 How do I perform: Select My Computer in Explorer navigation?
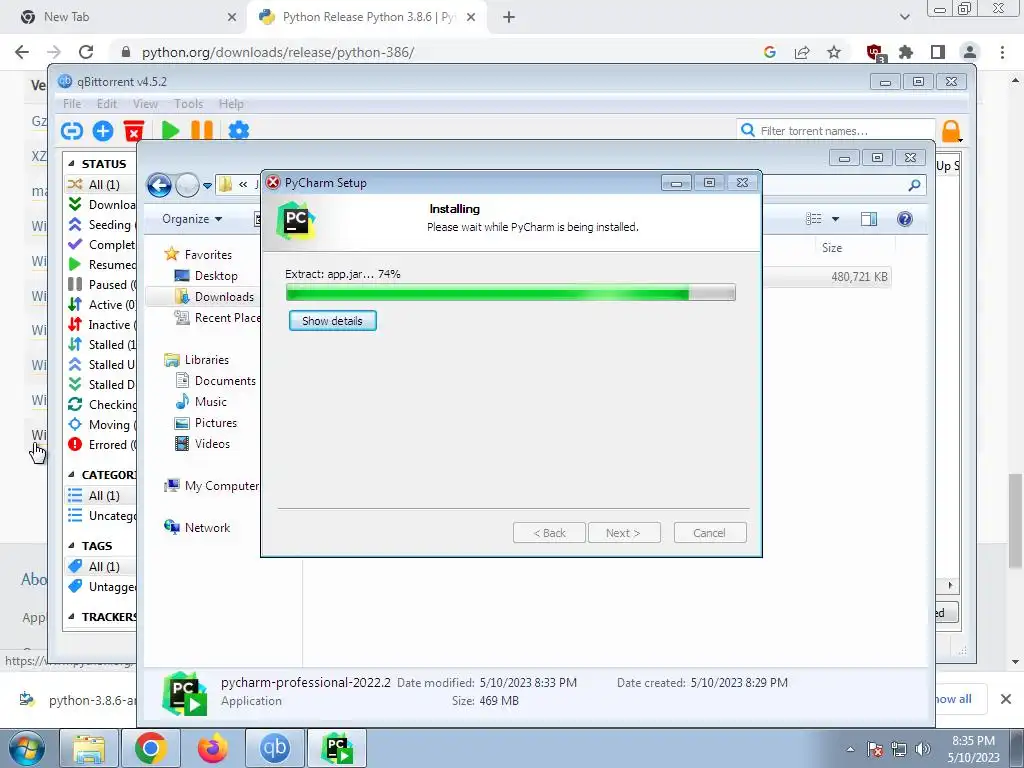[x=212, y=486]
